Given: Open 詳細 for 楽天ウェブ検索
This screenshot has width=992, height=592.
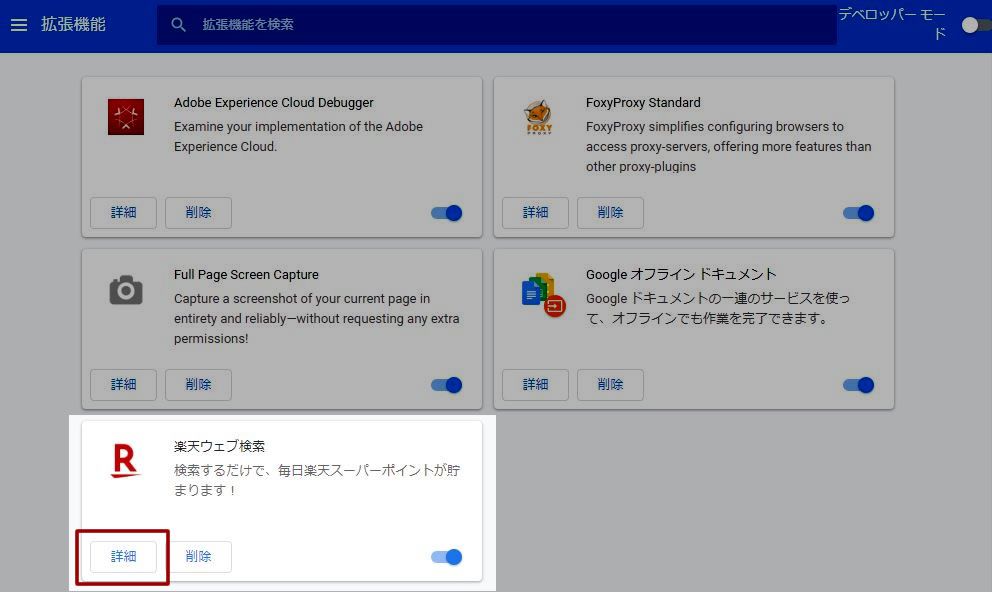Looking at the screenshot, I should tap(123, 557).
